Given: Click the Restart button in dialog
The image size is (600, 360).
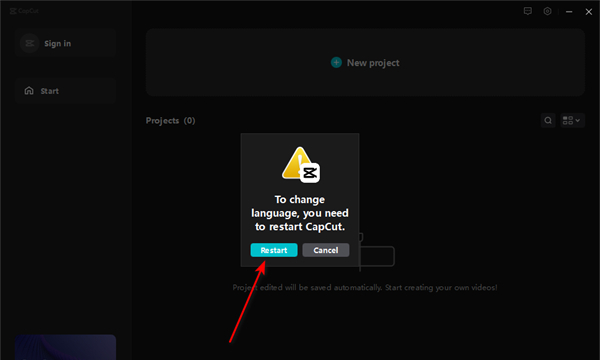Looking at the screenshot, I should (x=274, y=250).
